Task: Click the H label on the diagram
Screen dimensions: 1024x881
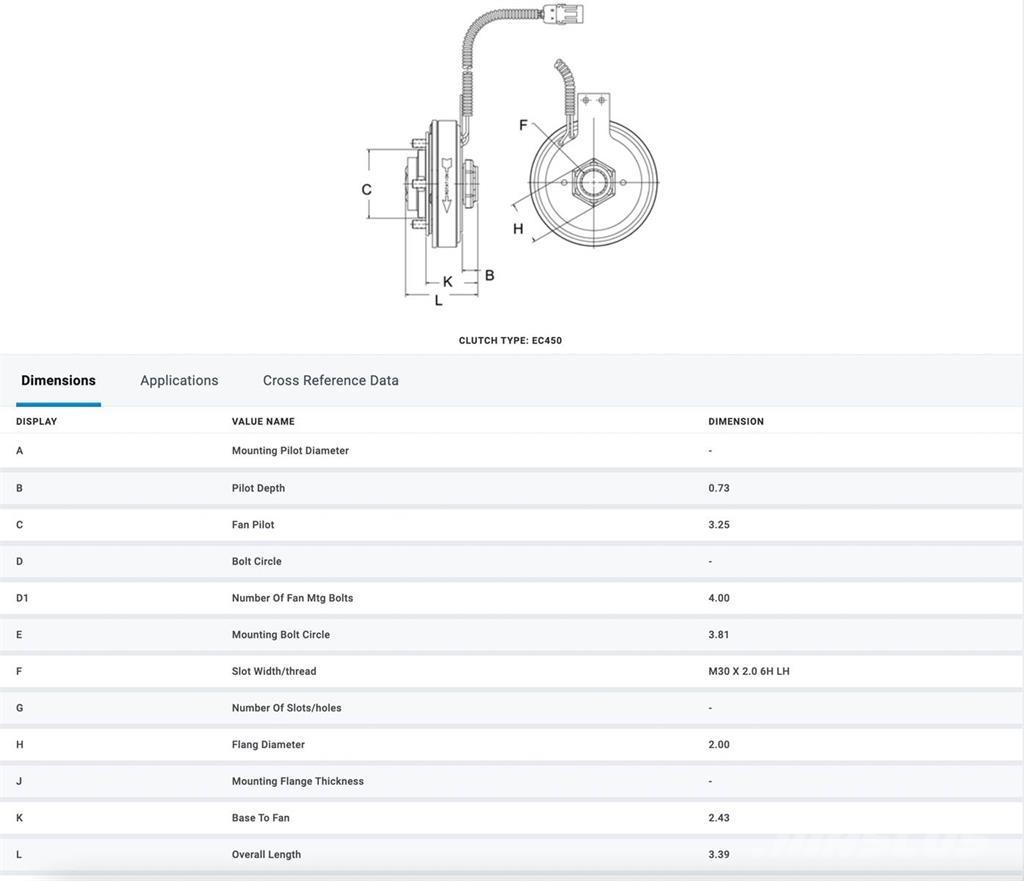Action: (518, 229)
